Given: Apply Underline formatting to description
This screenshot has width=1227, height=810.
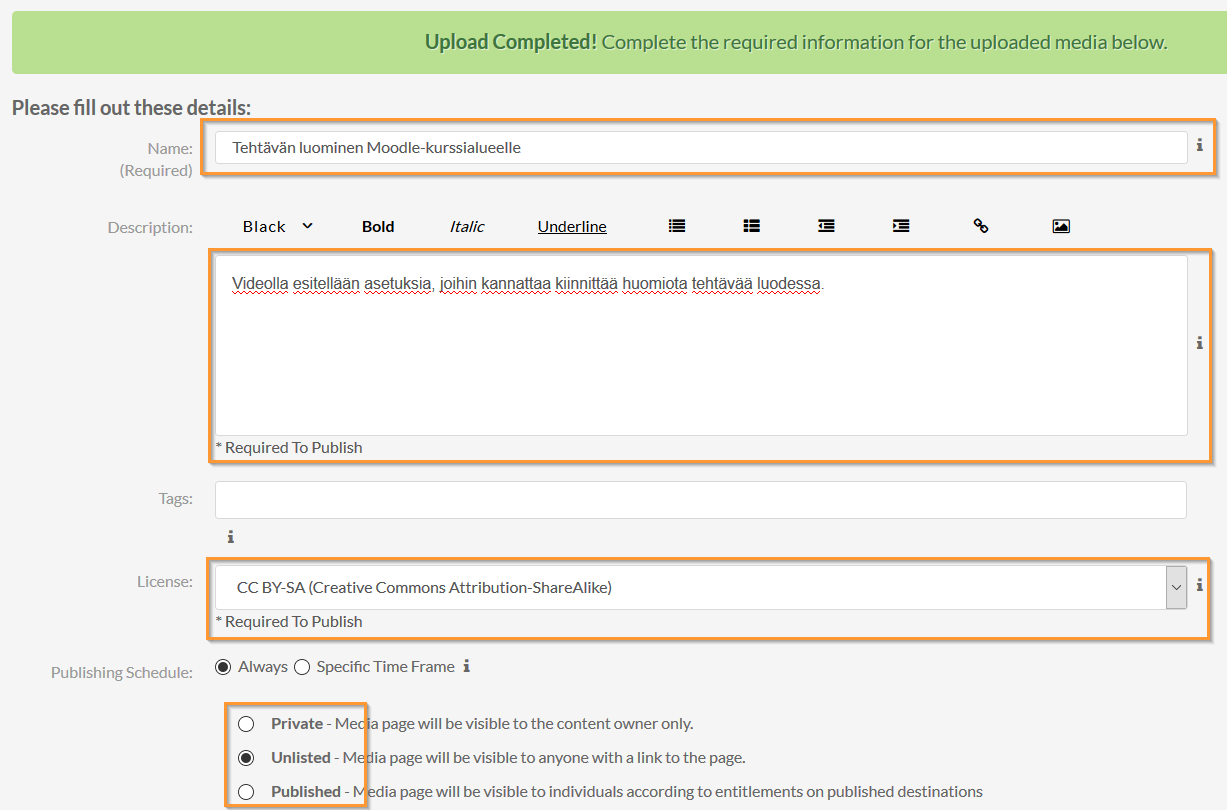Looking at the screenshot, I should [572, 227].
